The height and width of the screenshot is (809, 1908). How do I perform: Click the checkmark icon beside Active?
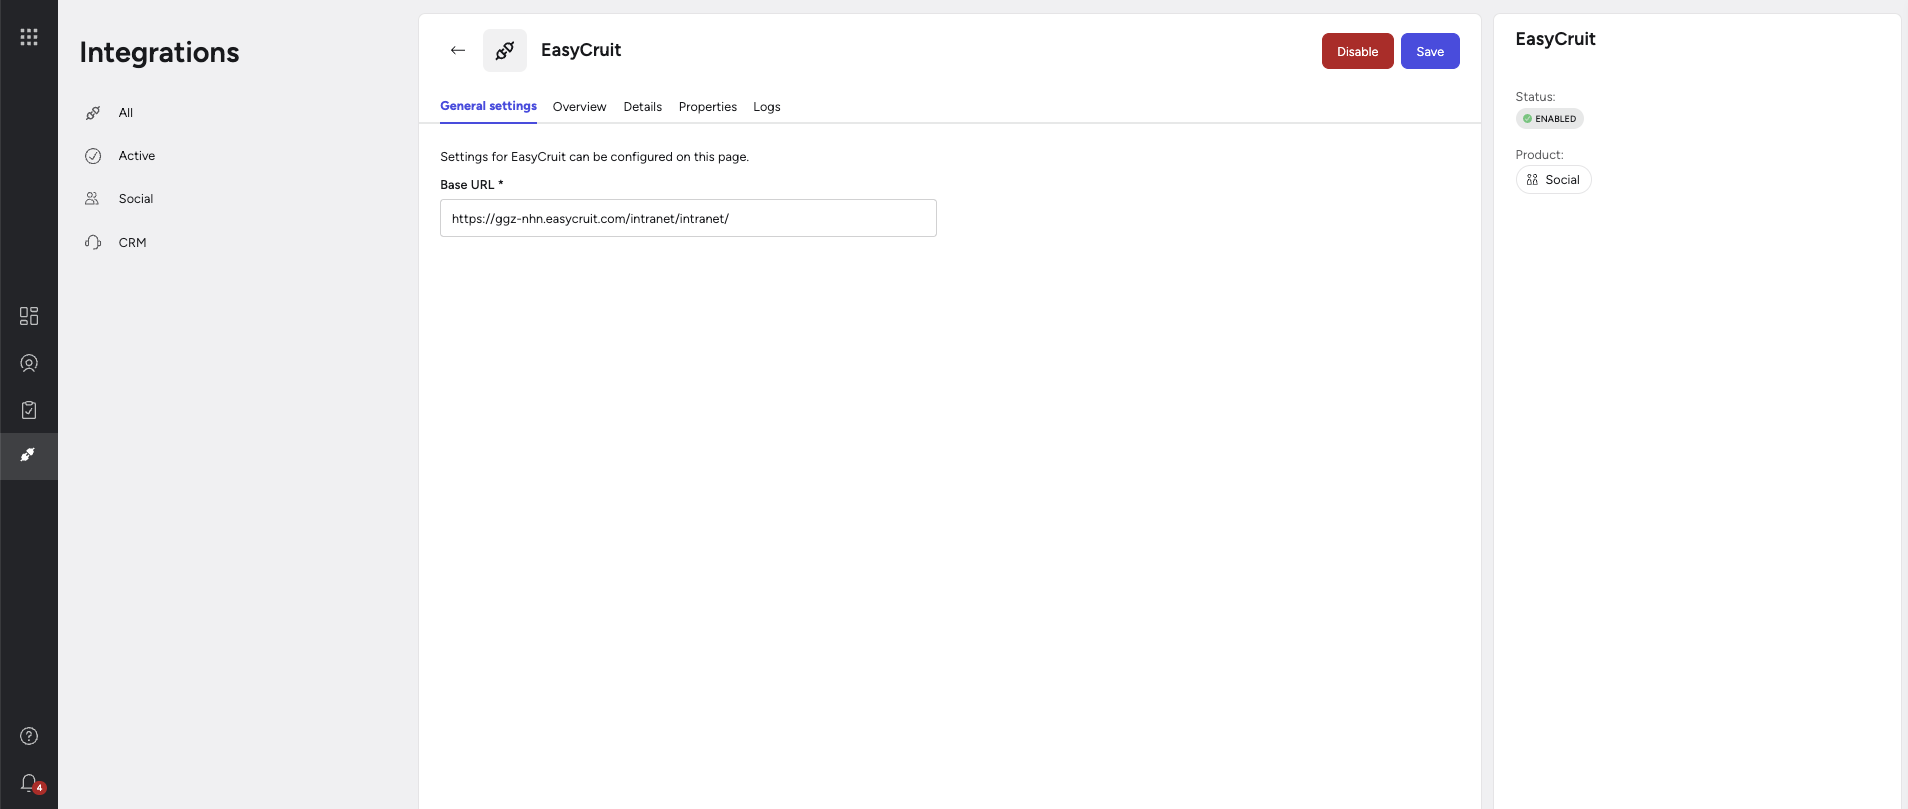93,156
